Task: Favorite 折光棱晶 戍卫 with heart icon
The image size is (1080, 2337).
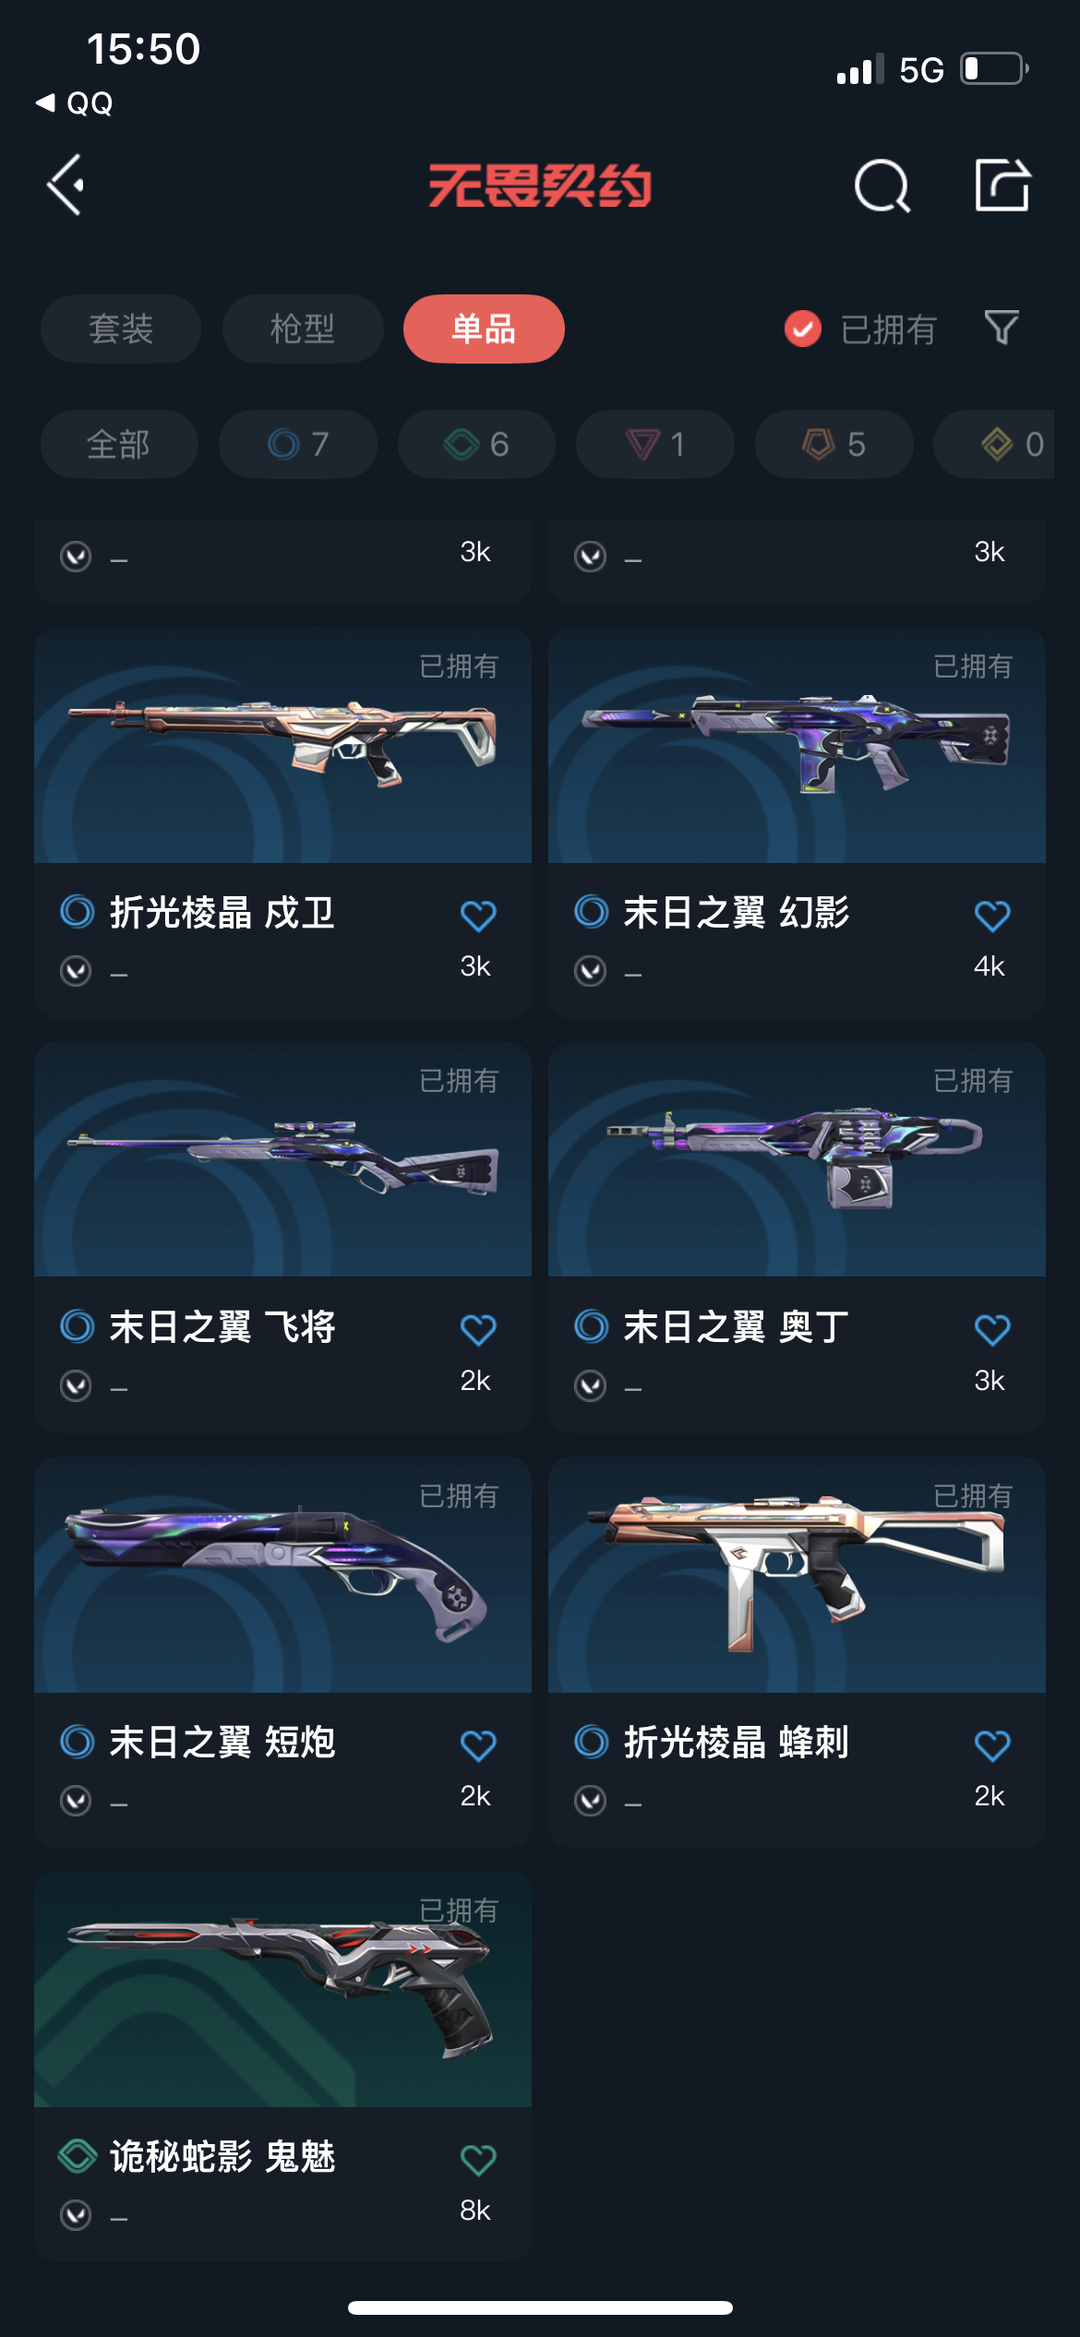Action: click(x=478, y=915)
